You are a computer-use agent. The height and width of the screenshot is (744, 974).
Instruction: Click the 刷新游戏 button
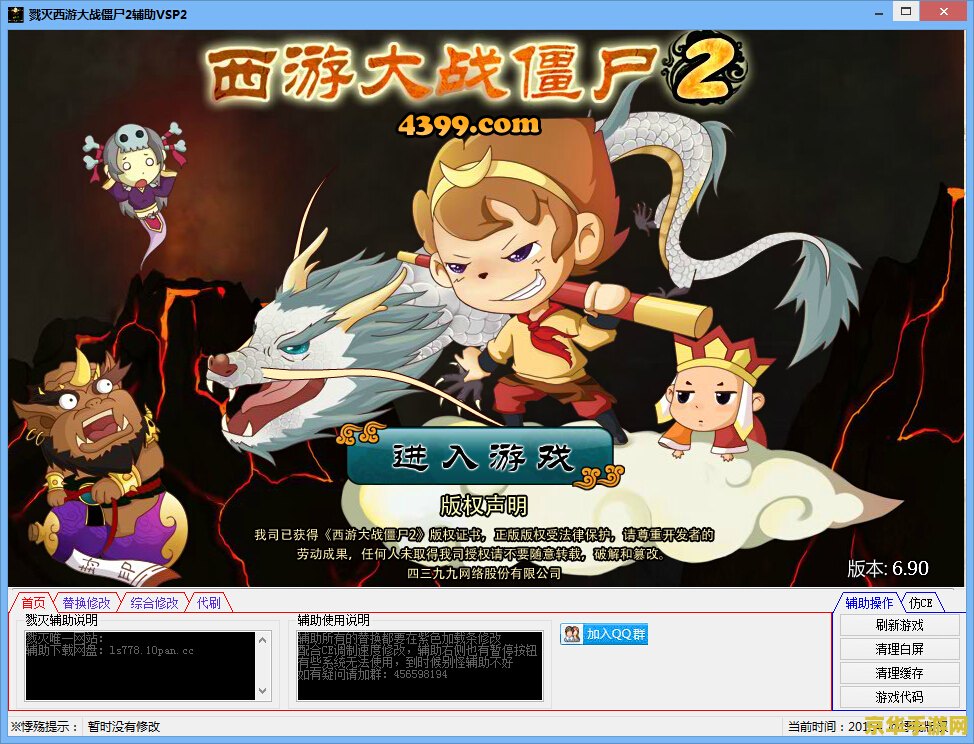[899, 625]
